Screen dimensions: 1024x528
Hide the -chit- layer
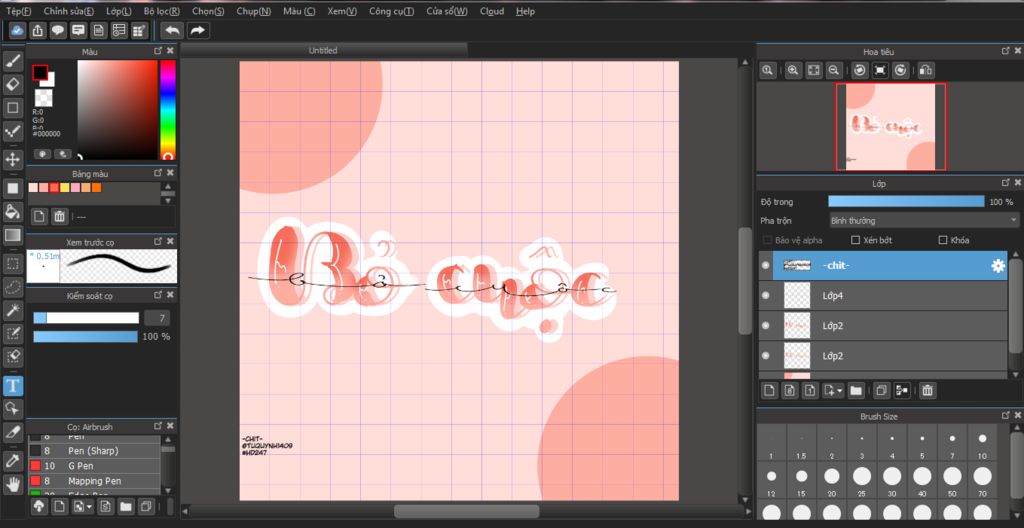pos(765,266)
